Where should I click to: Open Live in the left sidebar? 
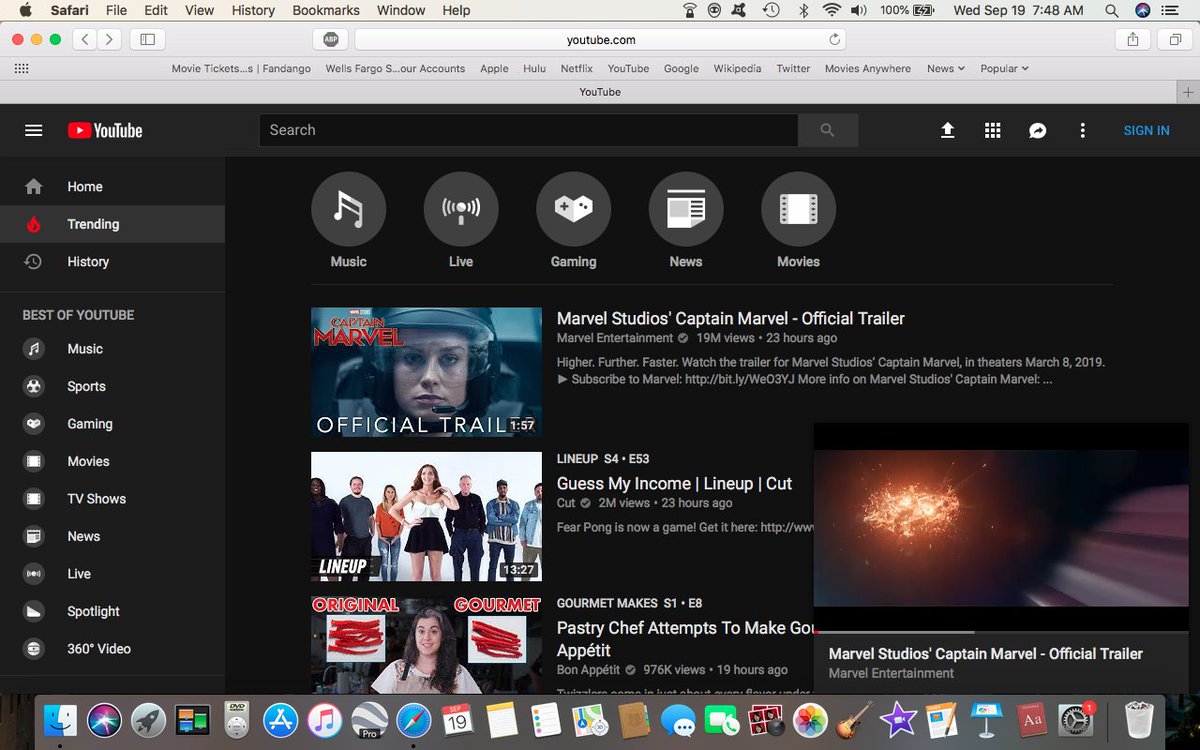click(x=112, y=573)
